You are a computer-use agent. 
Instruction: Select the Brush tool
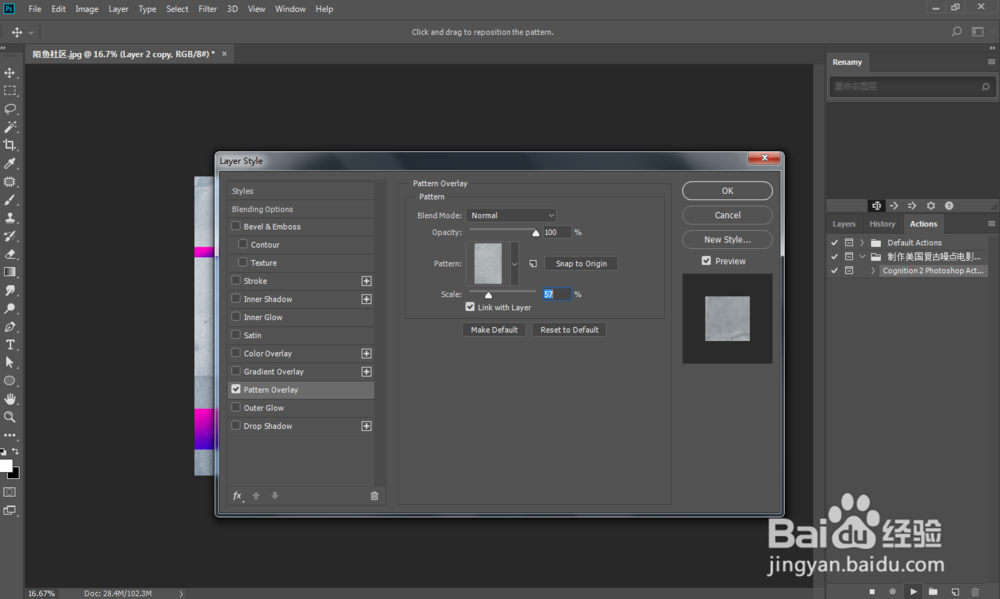10,200
